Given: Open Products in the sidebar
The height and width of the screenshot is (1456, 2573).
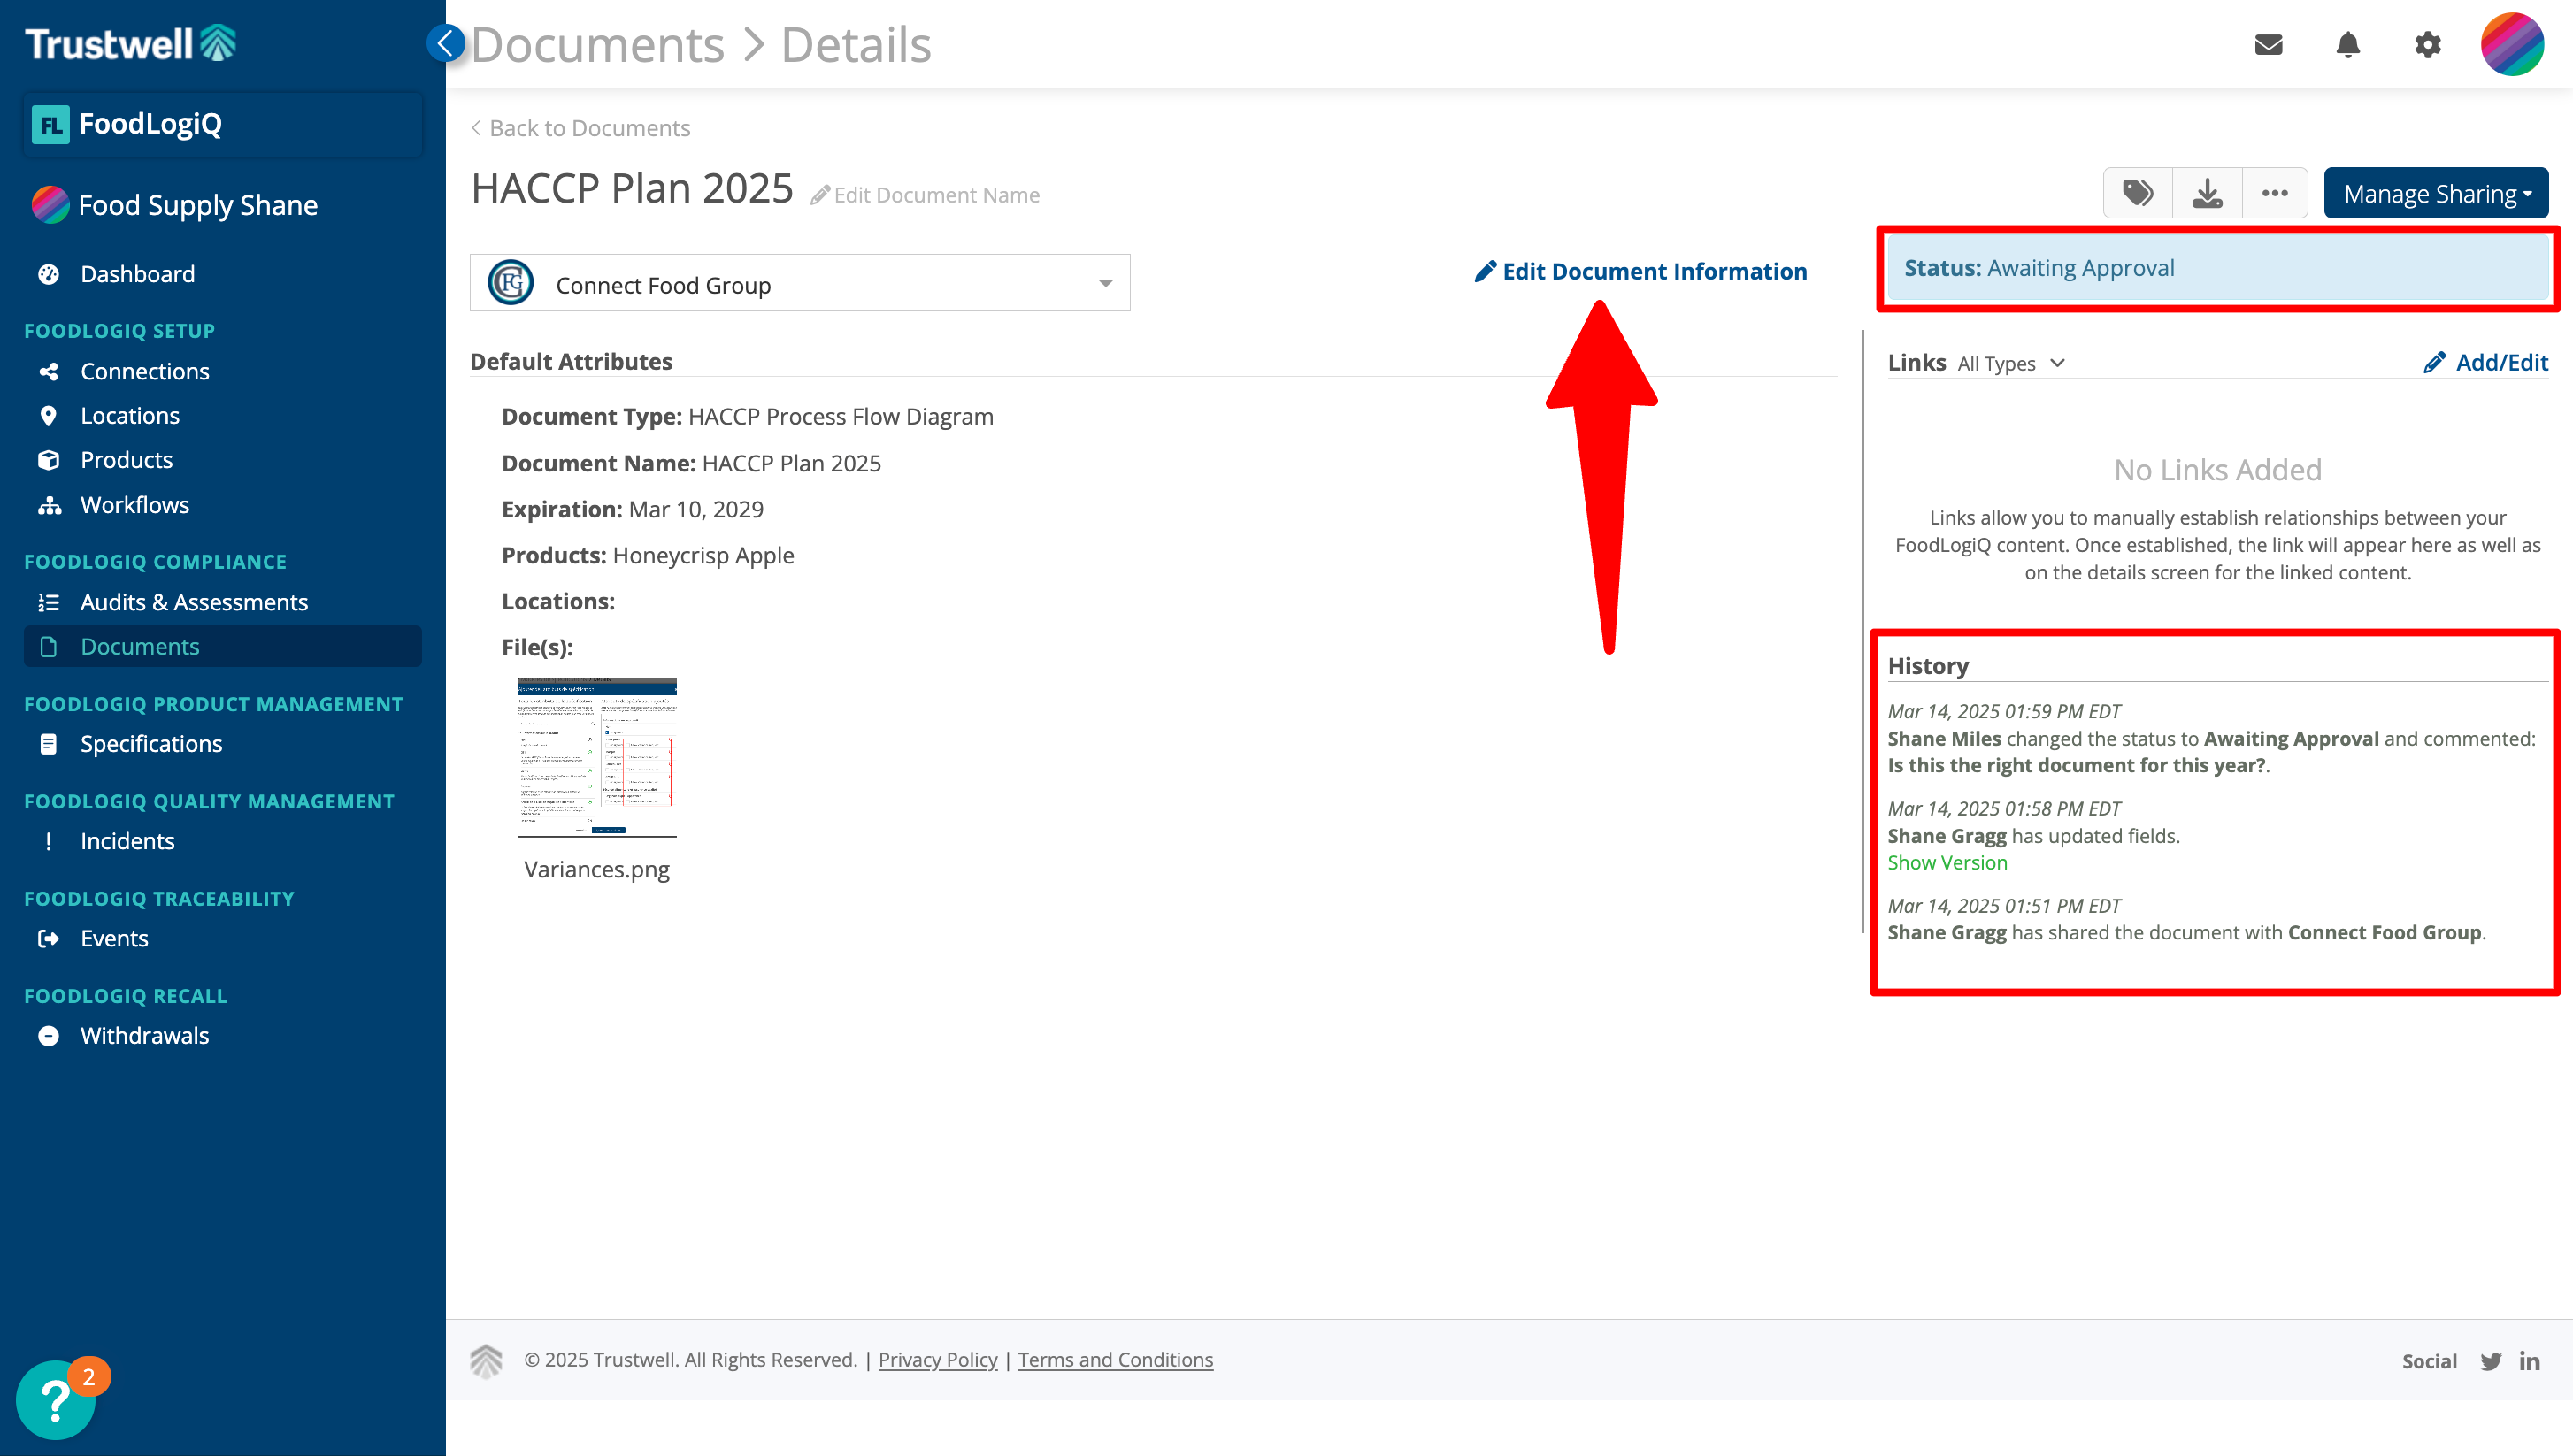Looking at the screenshot, I should click(x=126, y=460).
